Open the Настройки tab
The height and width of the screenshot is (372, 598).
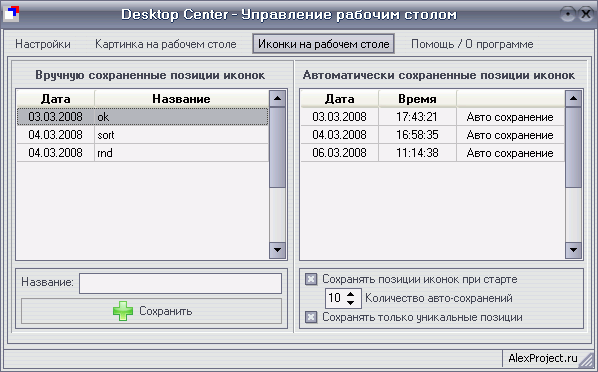point(43,44)
